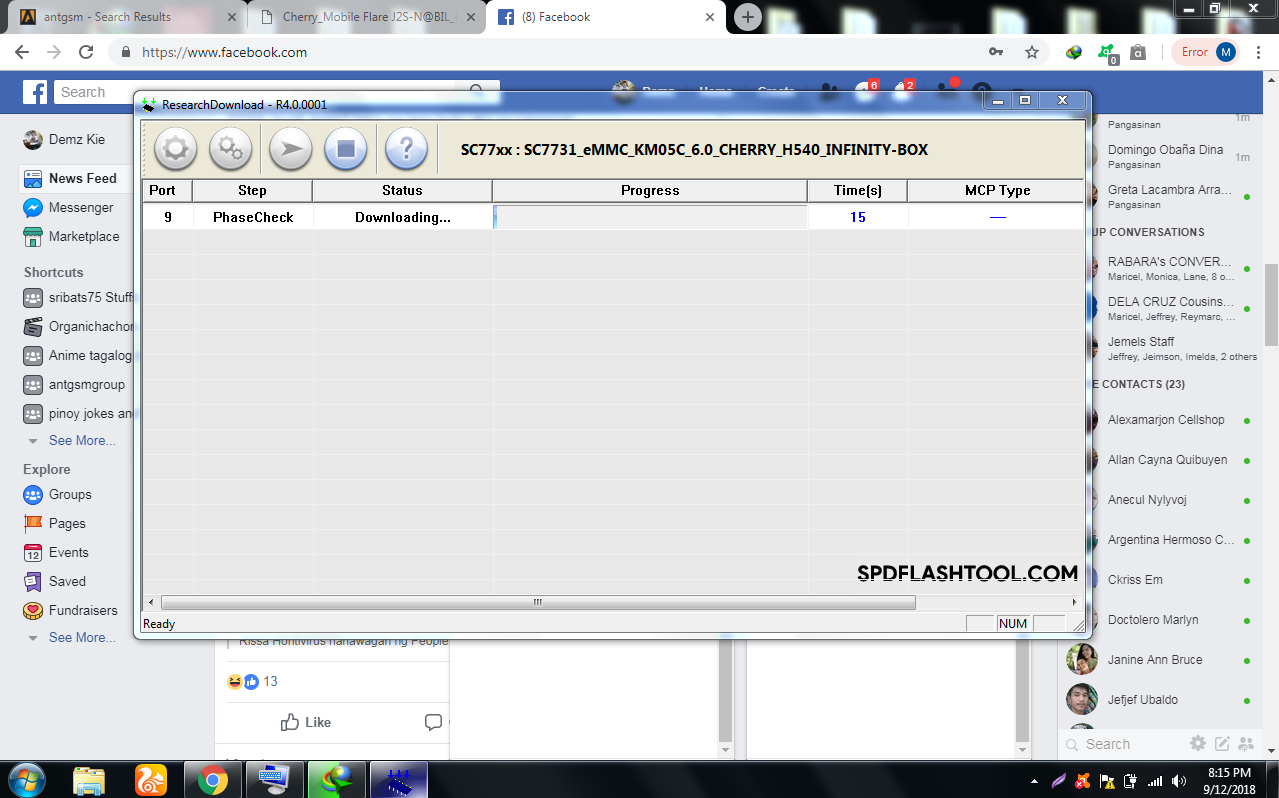Image resolution: width=1279 pixels, height=798 pixels.
Task: Like the Facebook post
Action: (306, 722)
